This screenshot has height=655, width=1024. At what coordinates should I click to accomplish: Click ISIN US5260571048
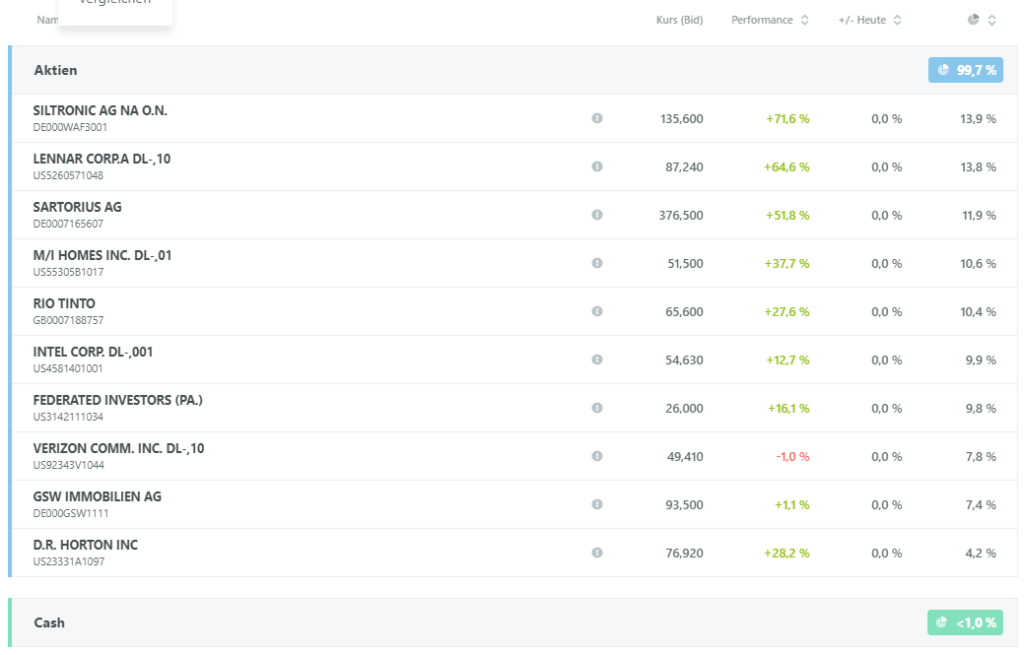(x=68, y=176)
